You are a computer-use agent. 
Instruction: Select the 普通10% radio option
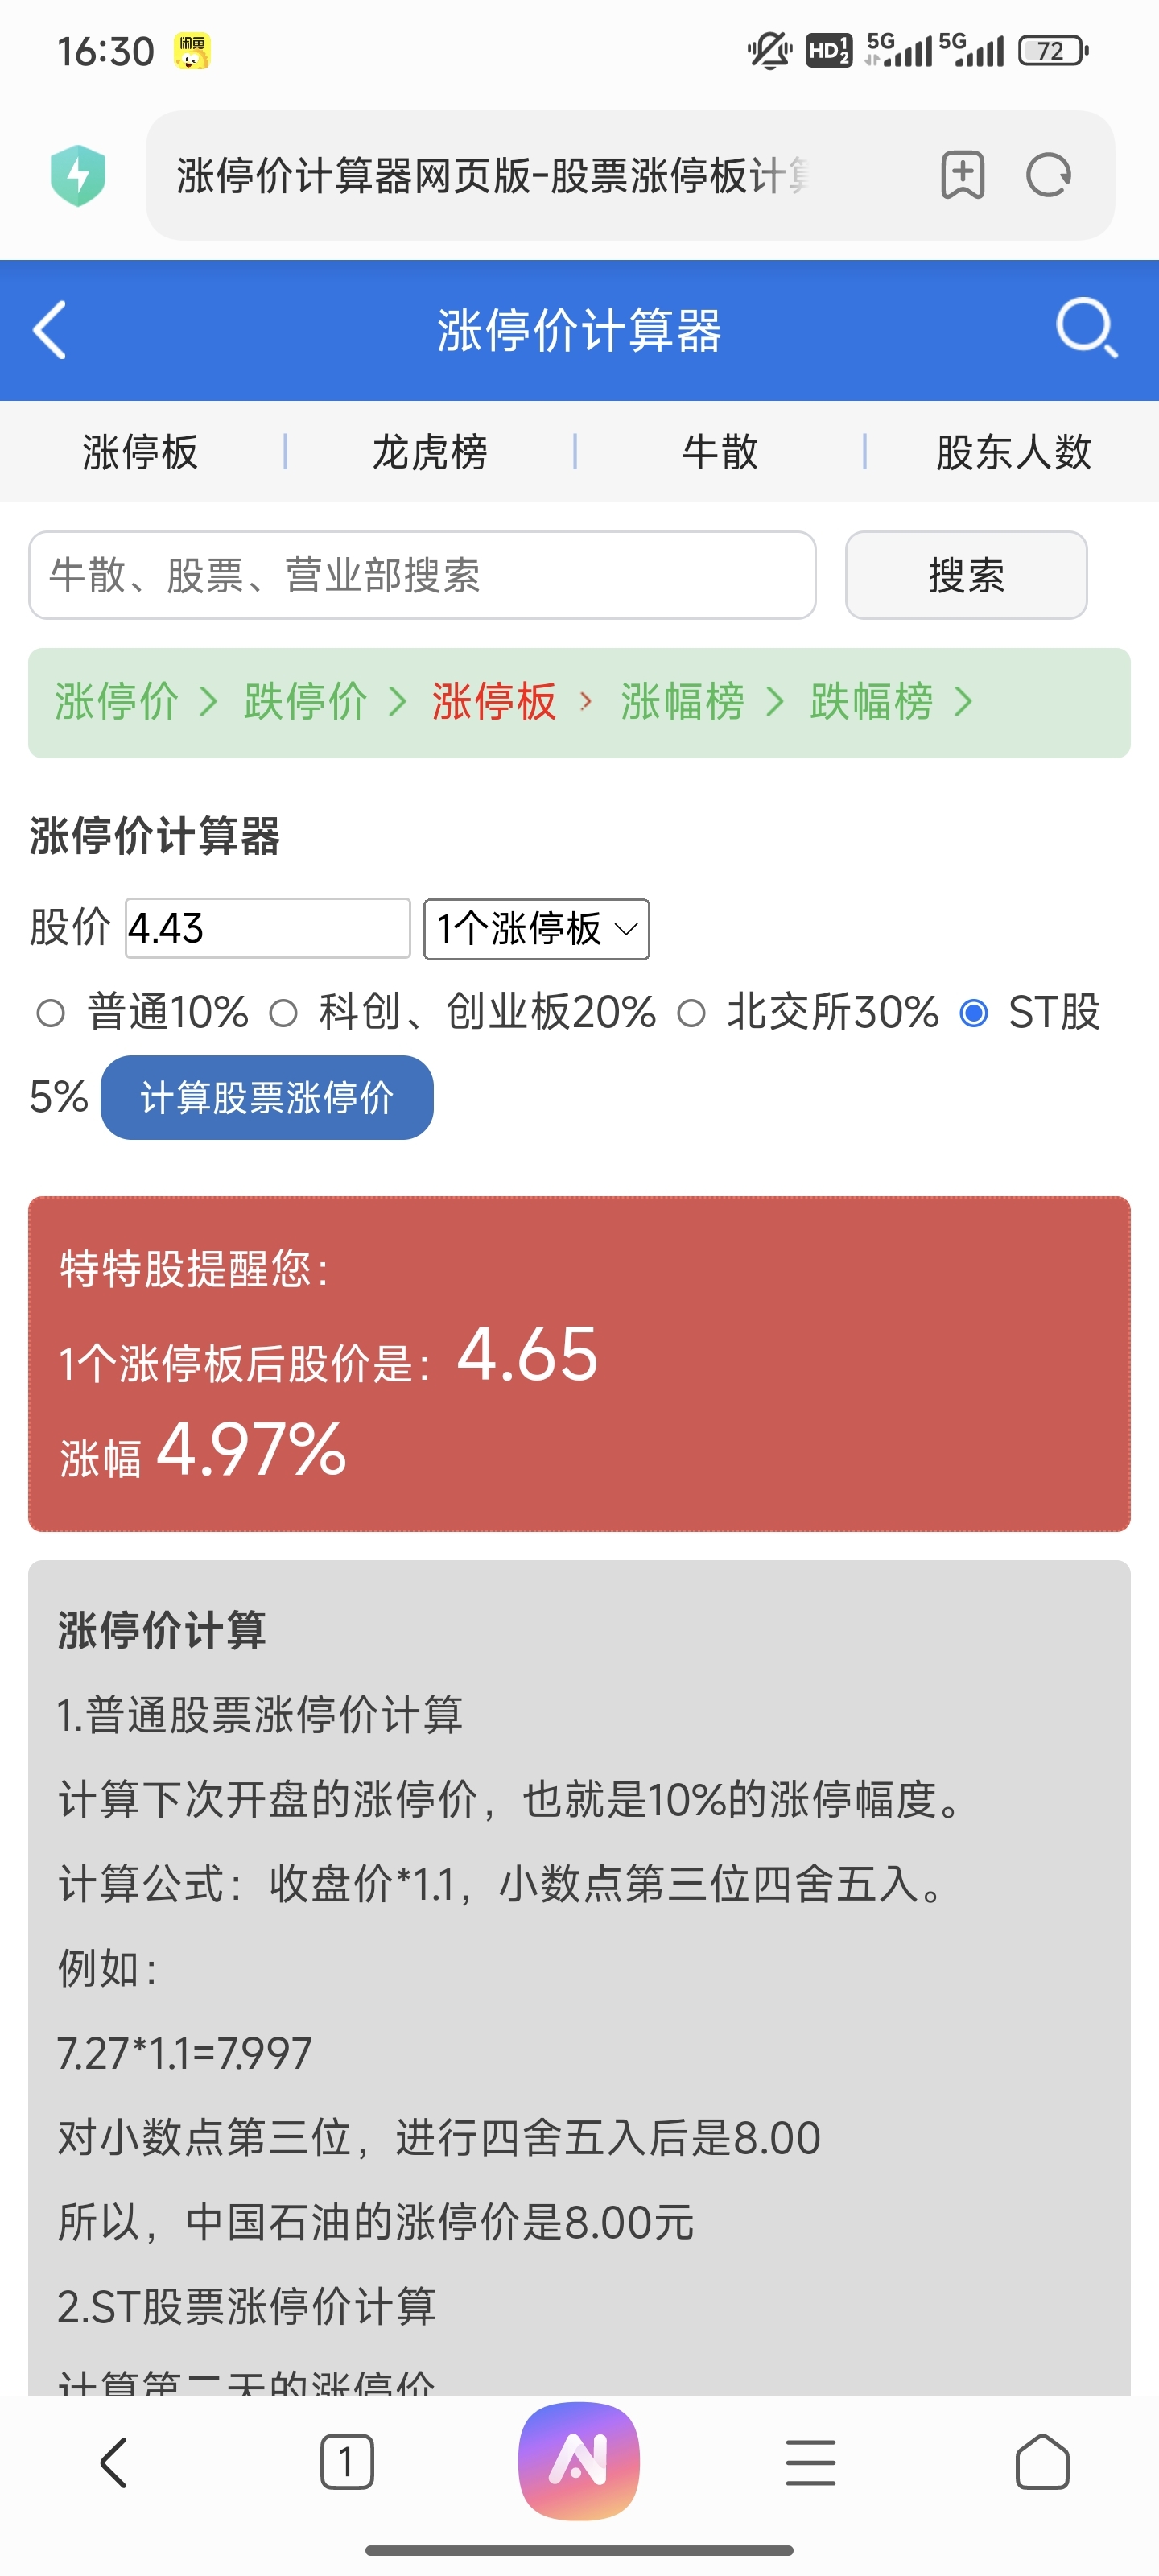click(x=51, y=1013)
